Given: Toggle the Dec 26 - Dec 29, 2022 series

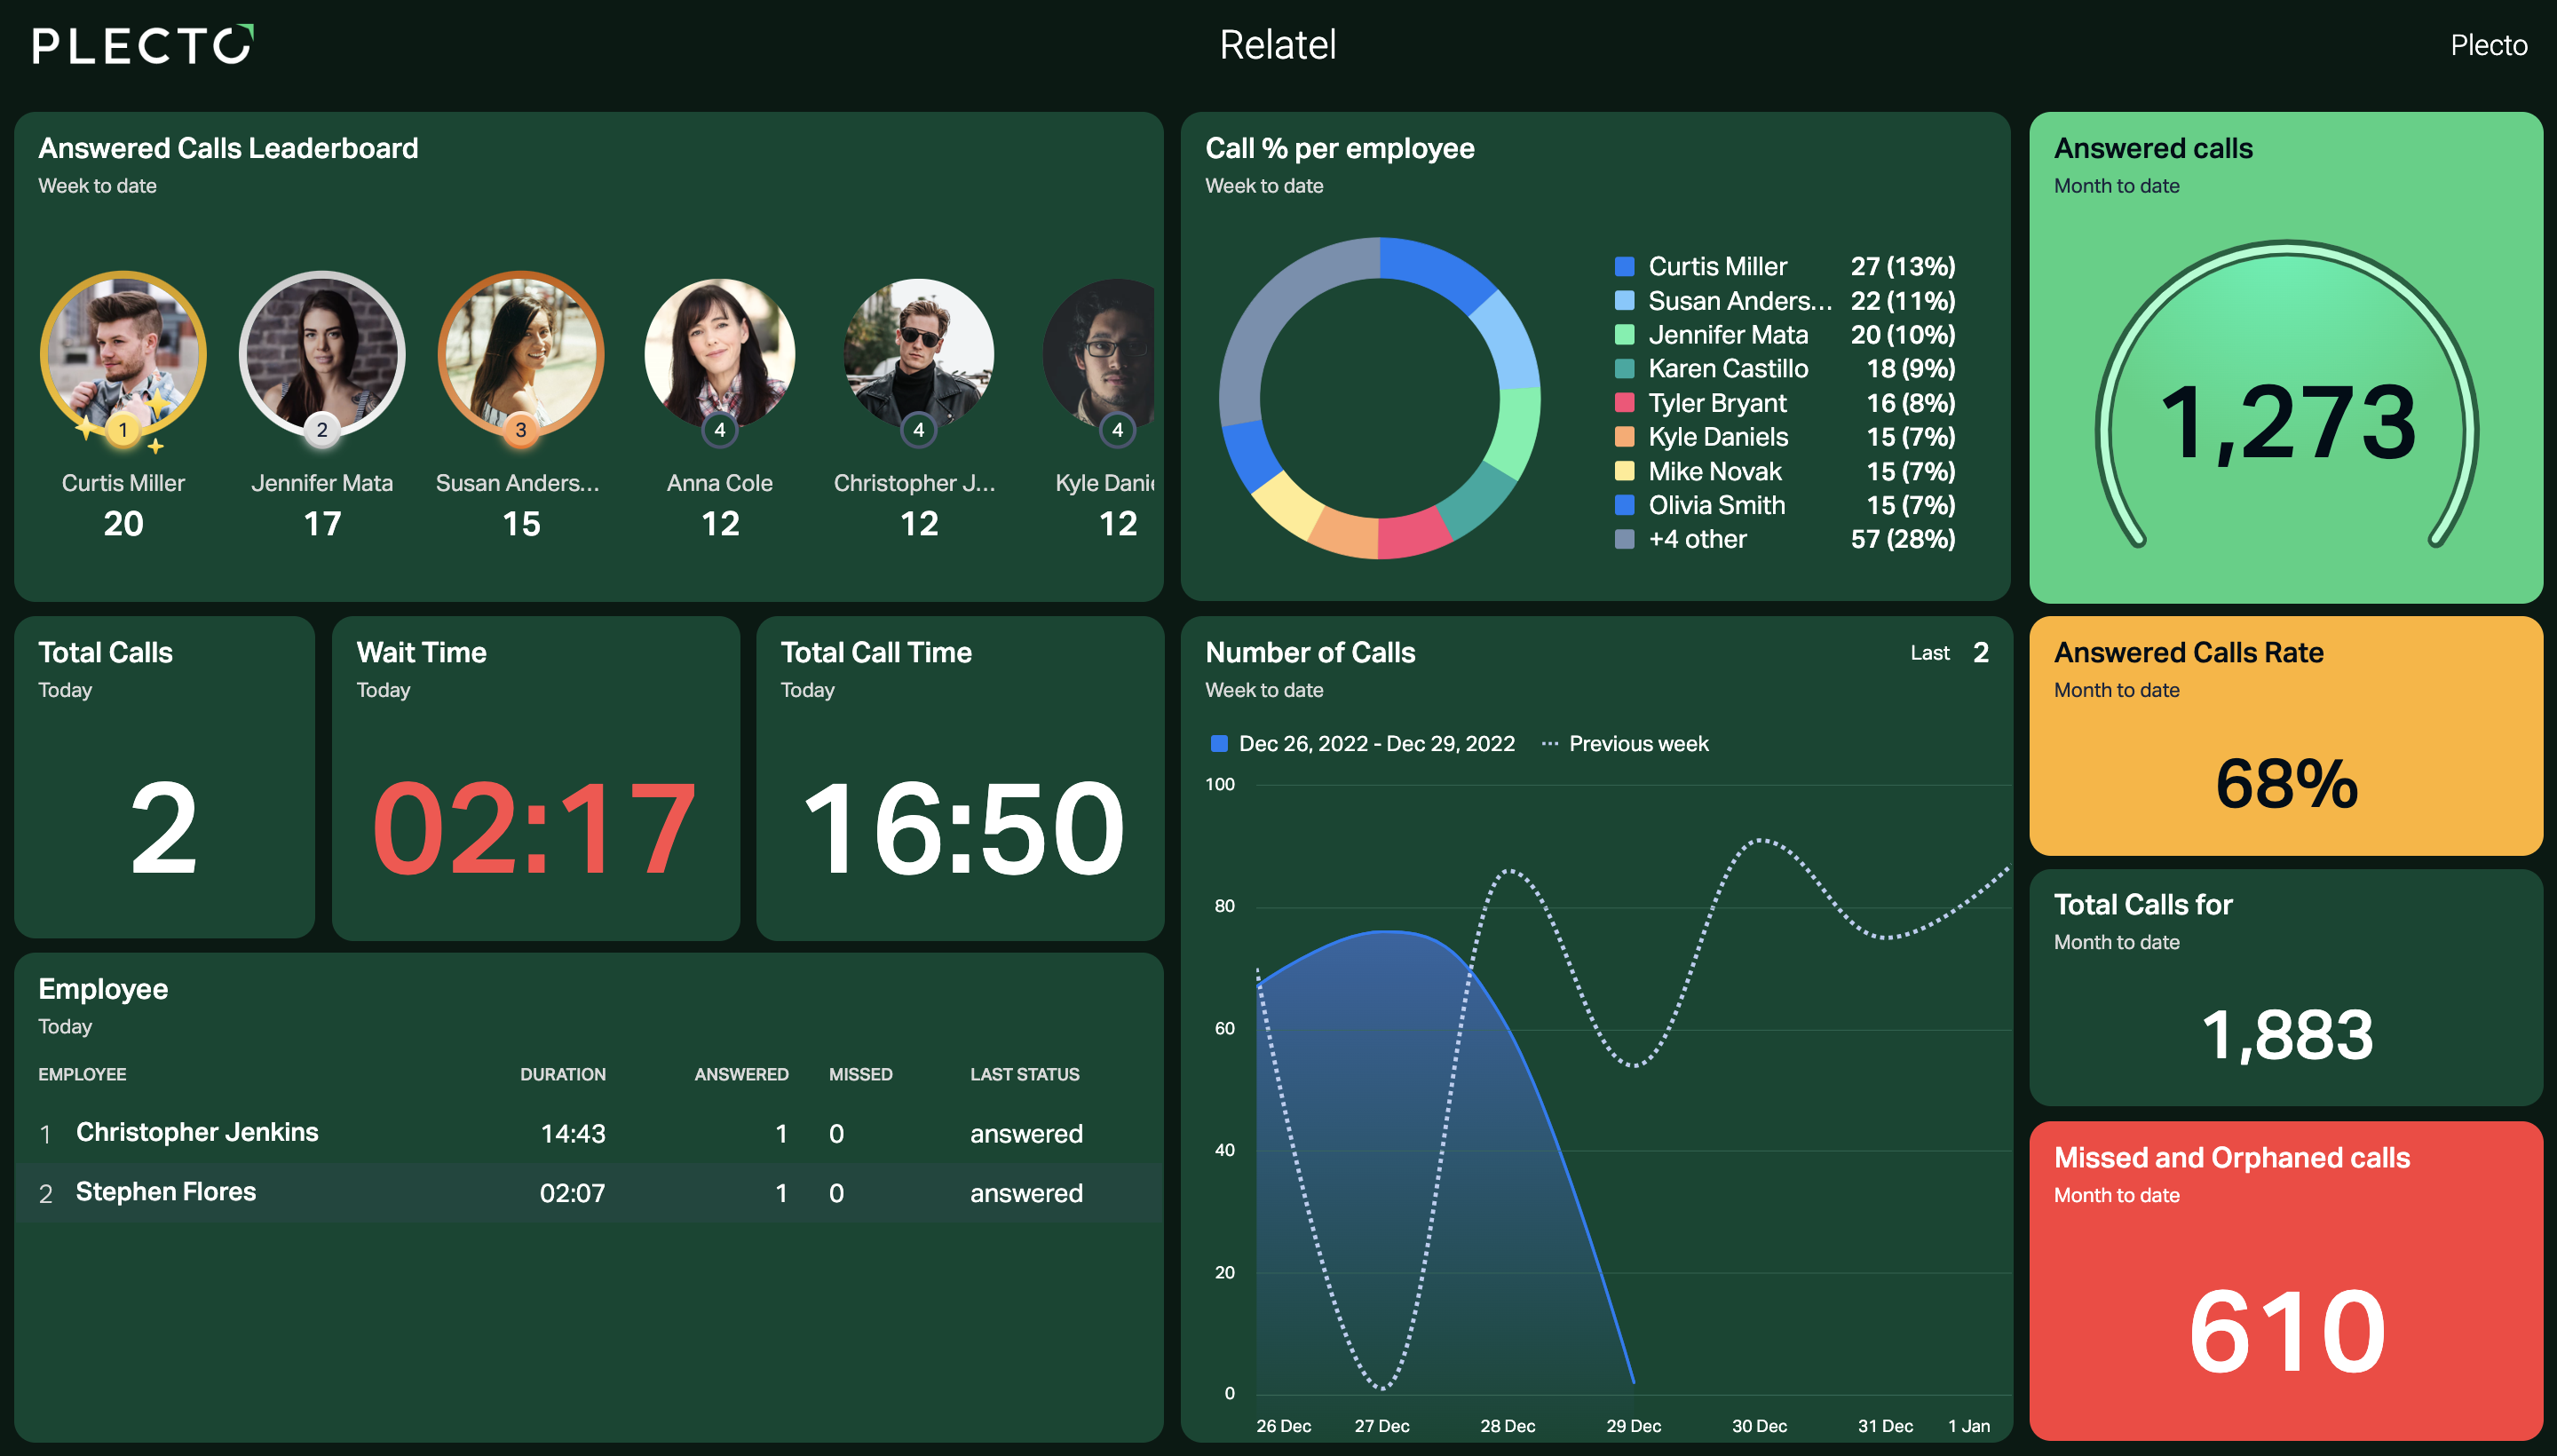Looking at the screenshot, I should tap(1362, 744).
